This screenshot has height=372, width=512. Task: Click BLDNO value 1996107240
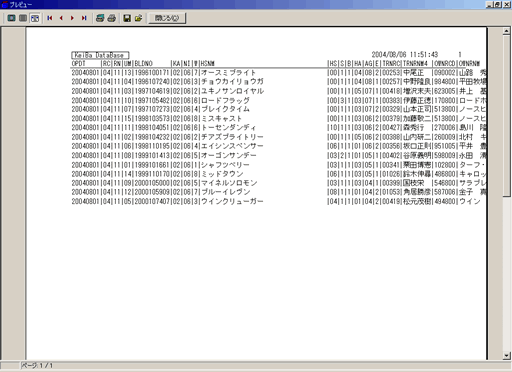[152, 82]
